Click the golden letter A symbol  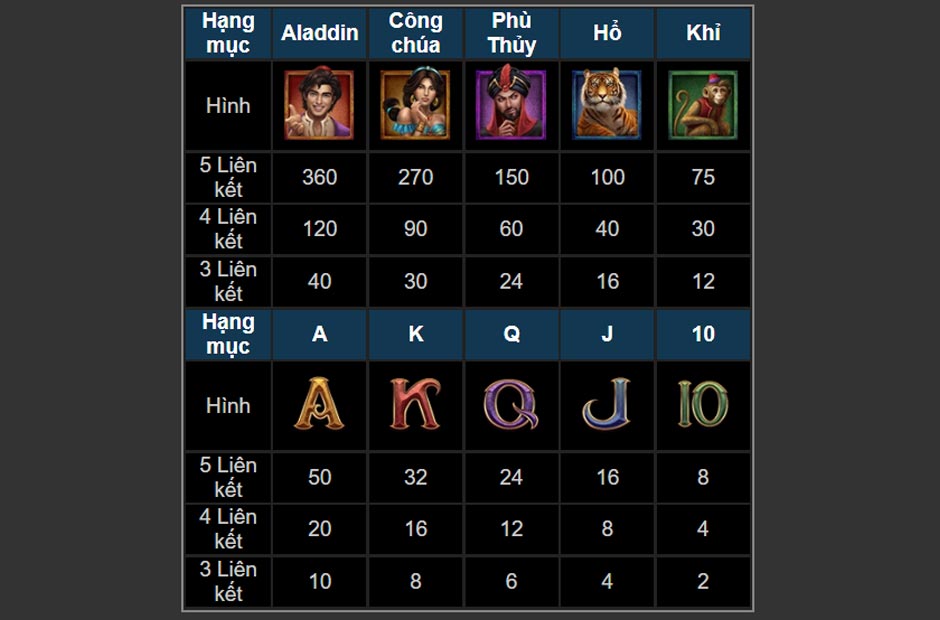click(319, 404)
